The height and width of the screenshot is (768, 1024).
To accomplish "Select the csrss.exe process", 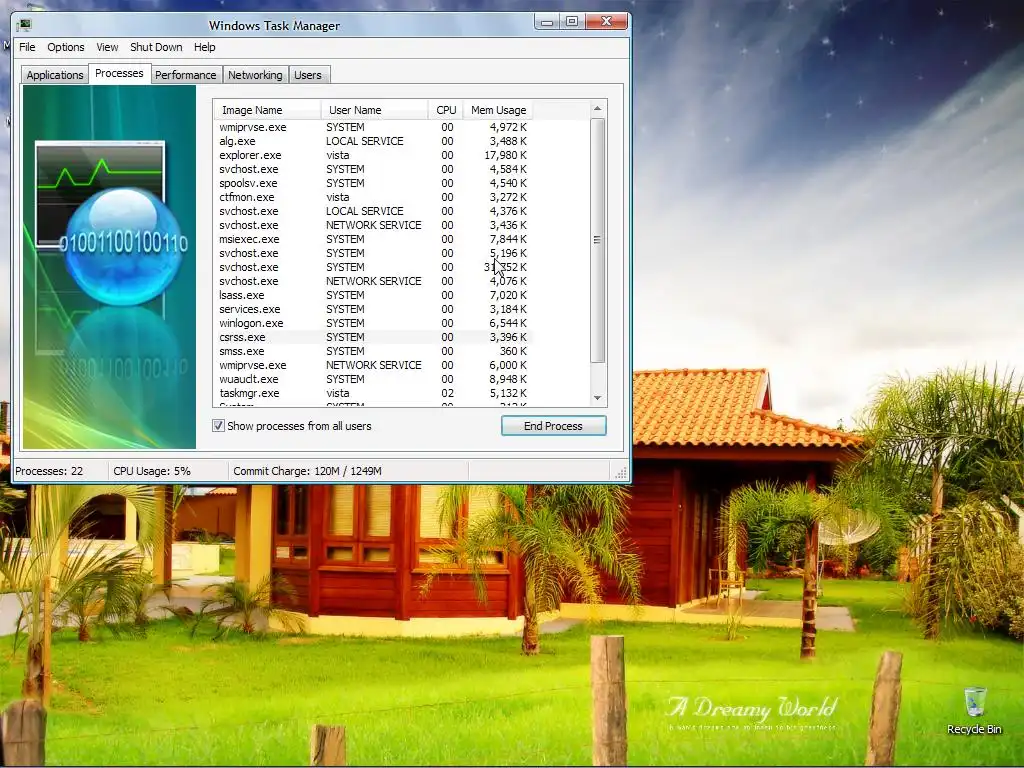I will (373, 338).
